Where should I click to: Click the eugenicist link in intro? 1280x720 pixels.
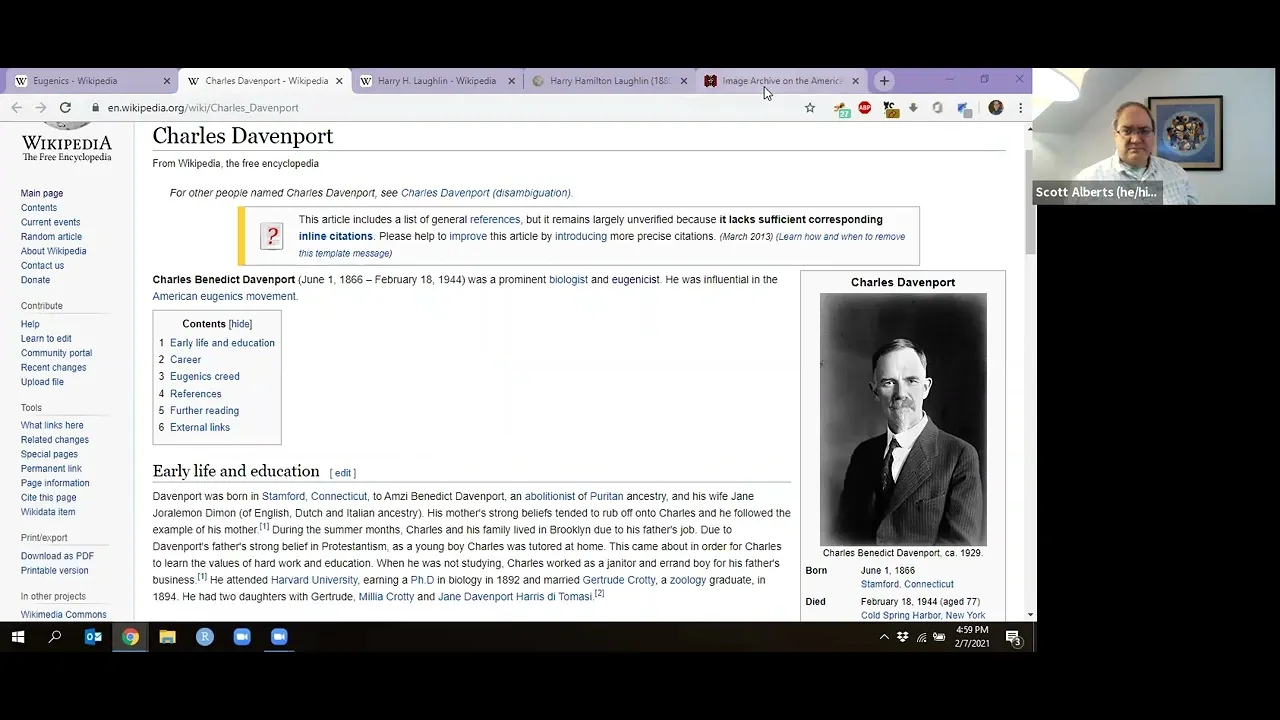[635, 280]
